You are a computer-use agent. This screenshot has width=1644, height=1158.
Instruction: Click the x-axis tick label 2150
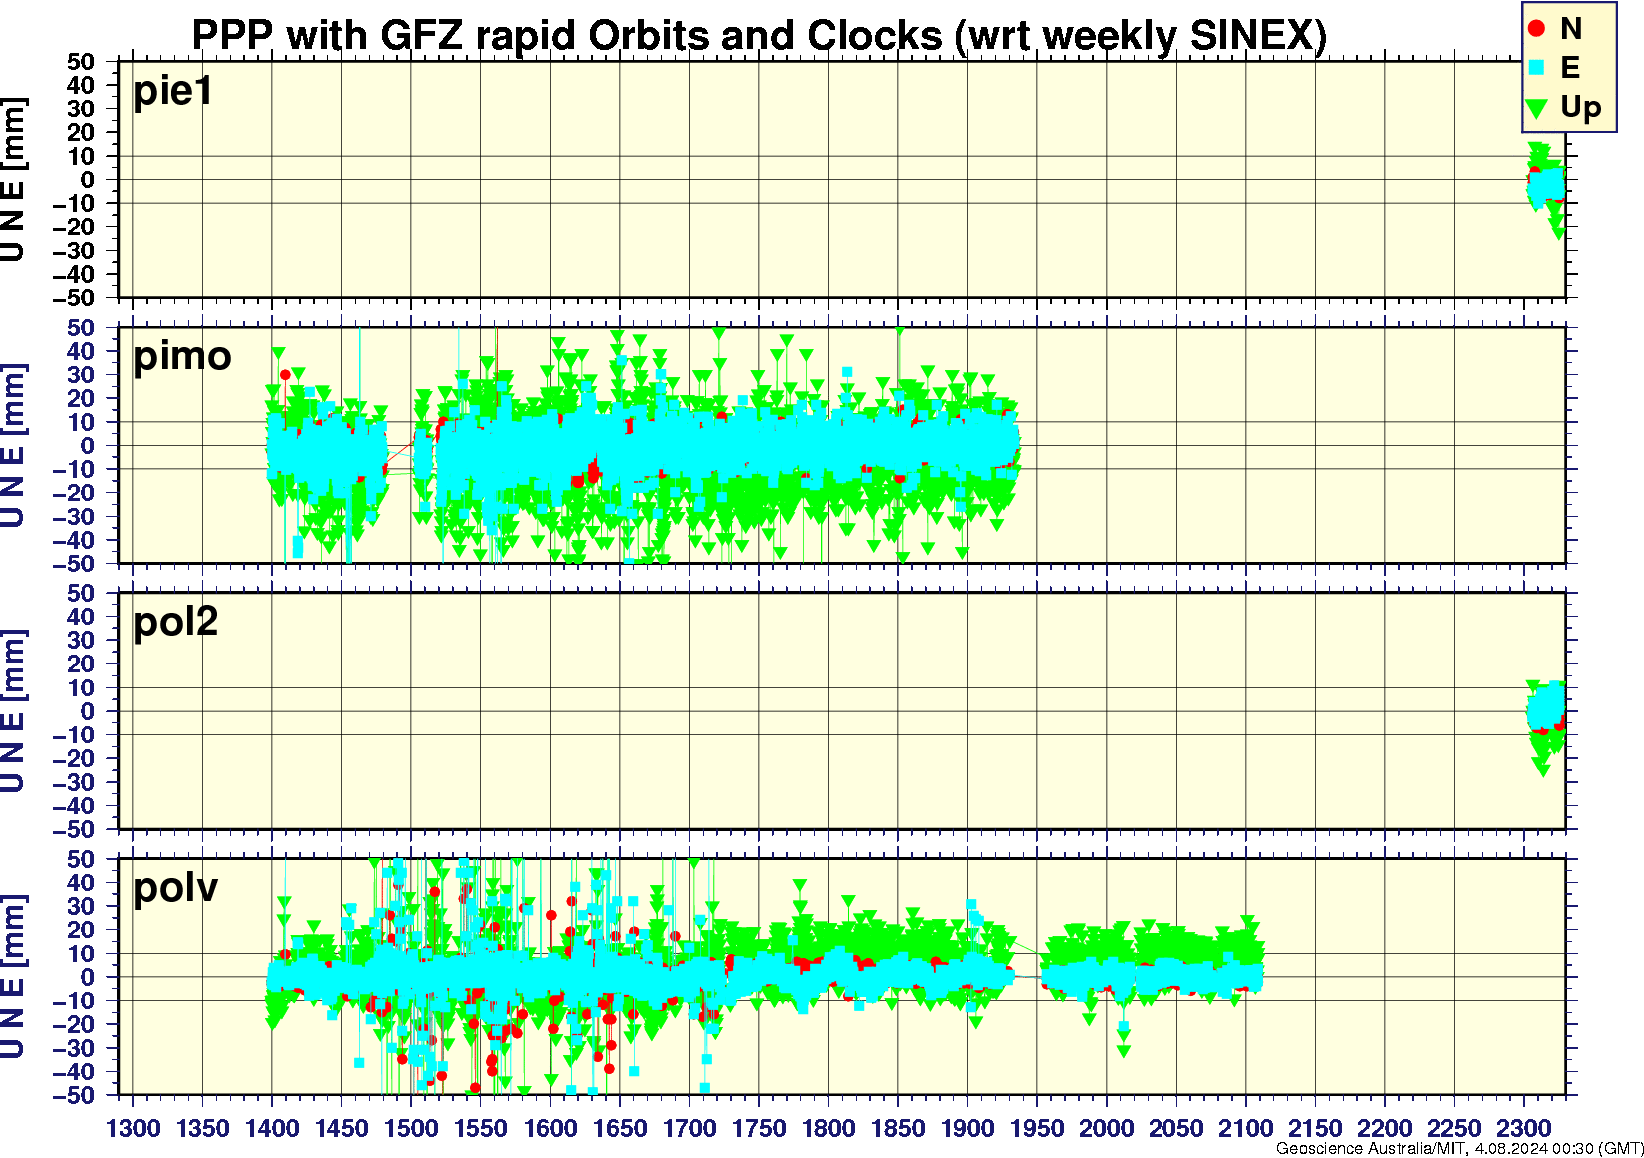1315,1128
